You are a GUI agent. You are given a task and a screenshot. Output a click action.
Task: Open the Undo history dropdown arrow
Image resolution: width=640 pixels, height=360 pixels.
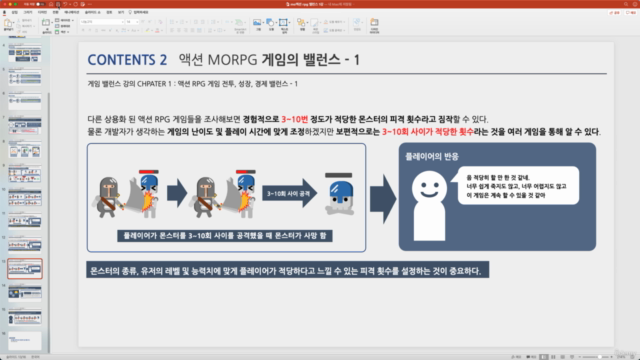(x=69, y=4)
